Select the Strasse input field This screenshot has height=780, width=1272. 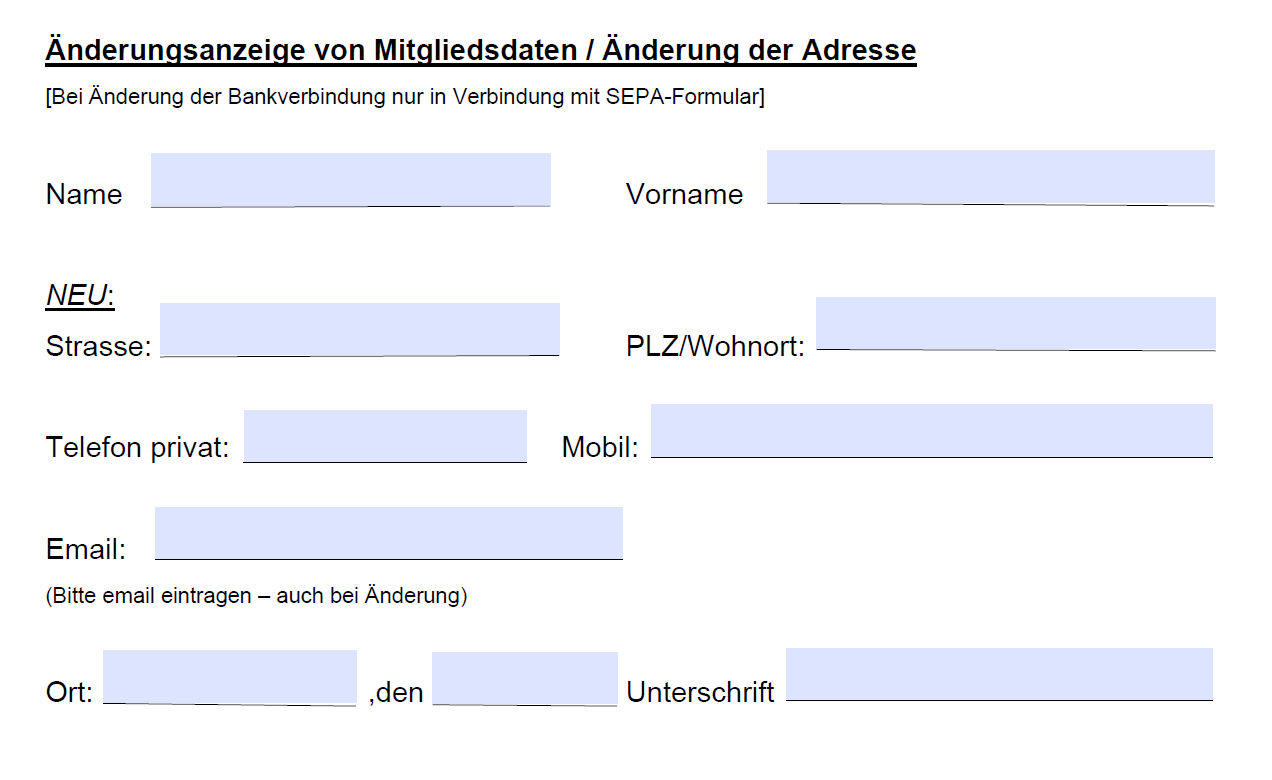(360, 328)
